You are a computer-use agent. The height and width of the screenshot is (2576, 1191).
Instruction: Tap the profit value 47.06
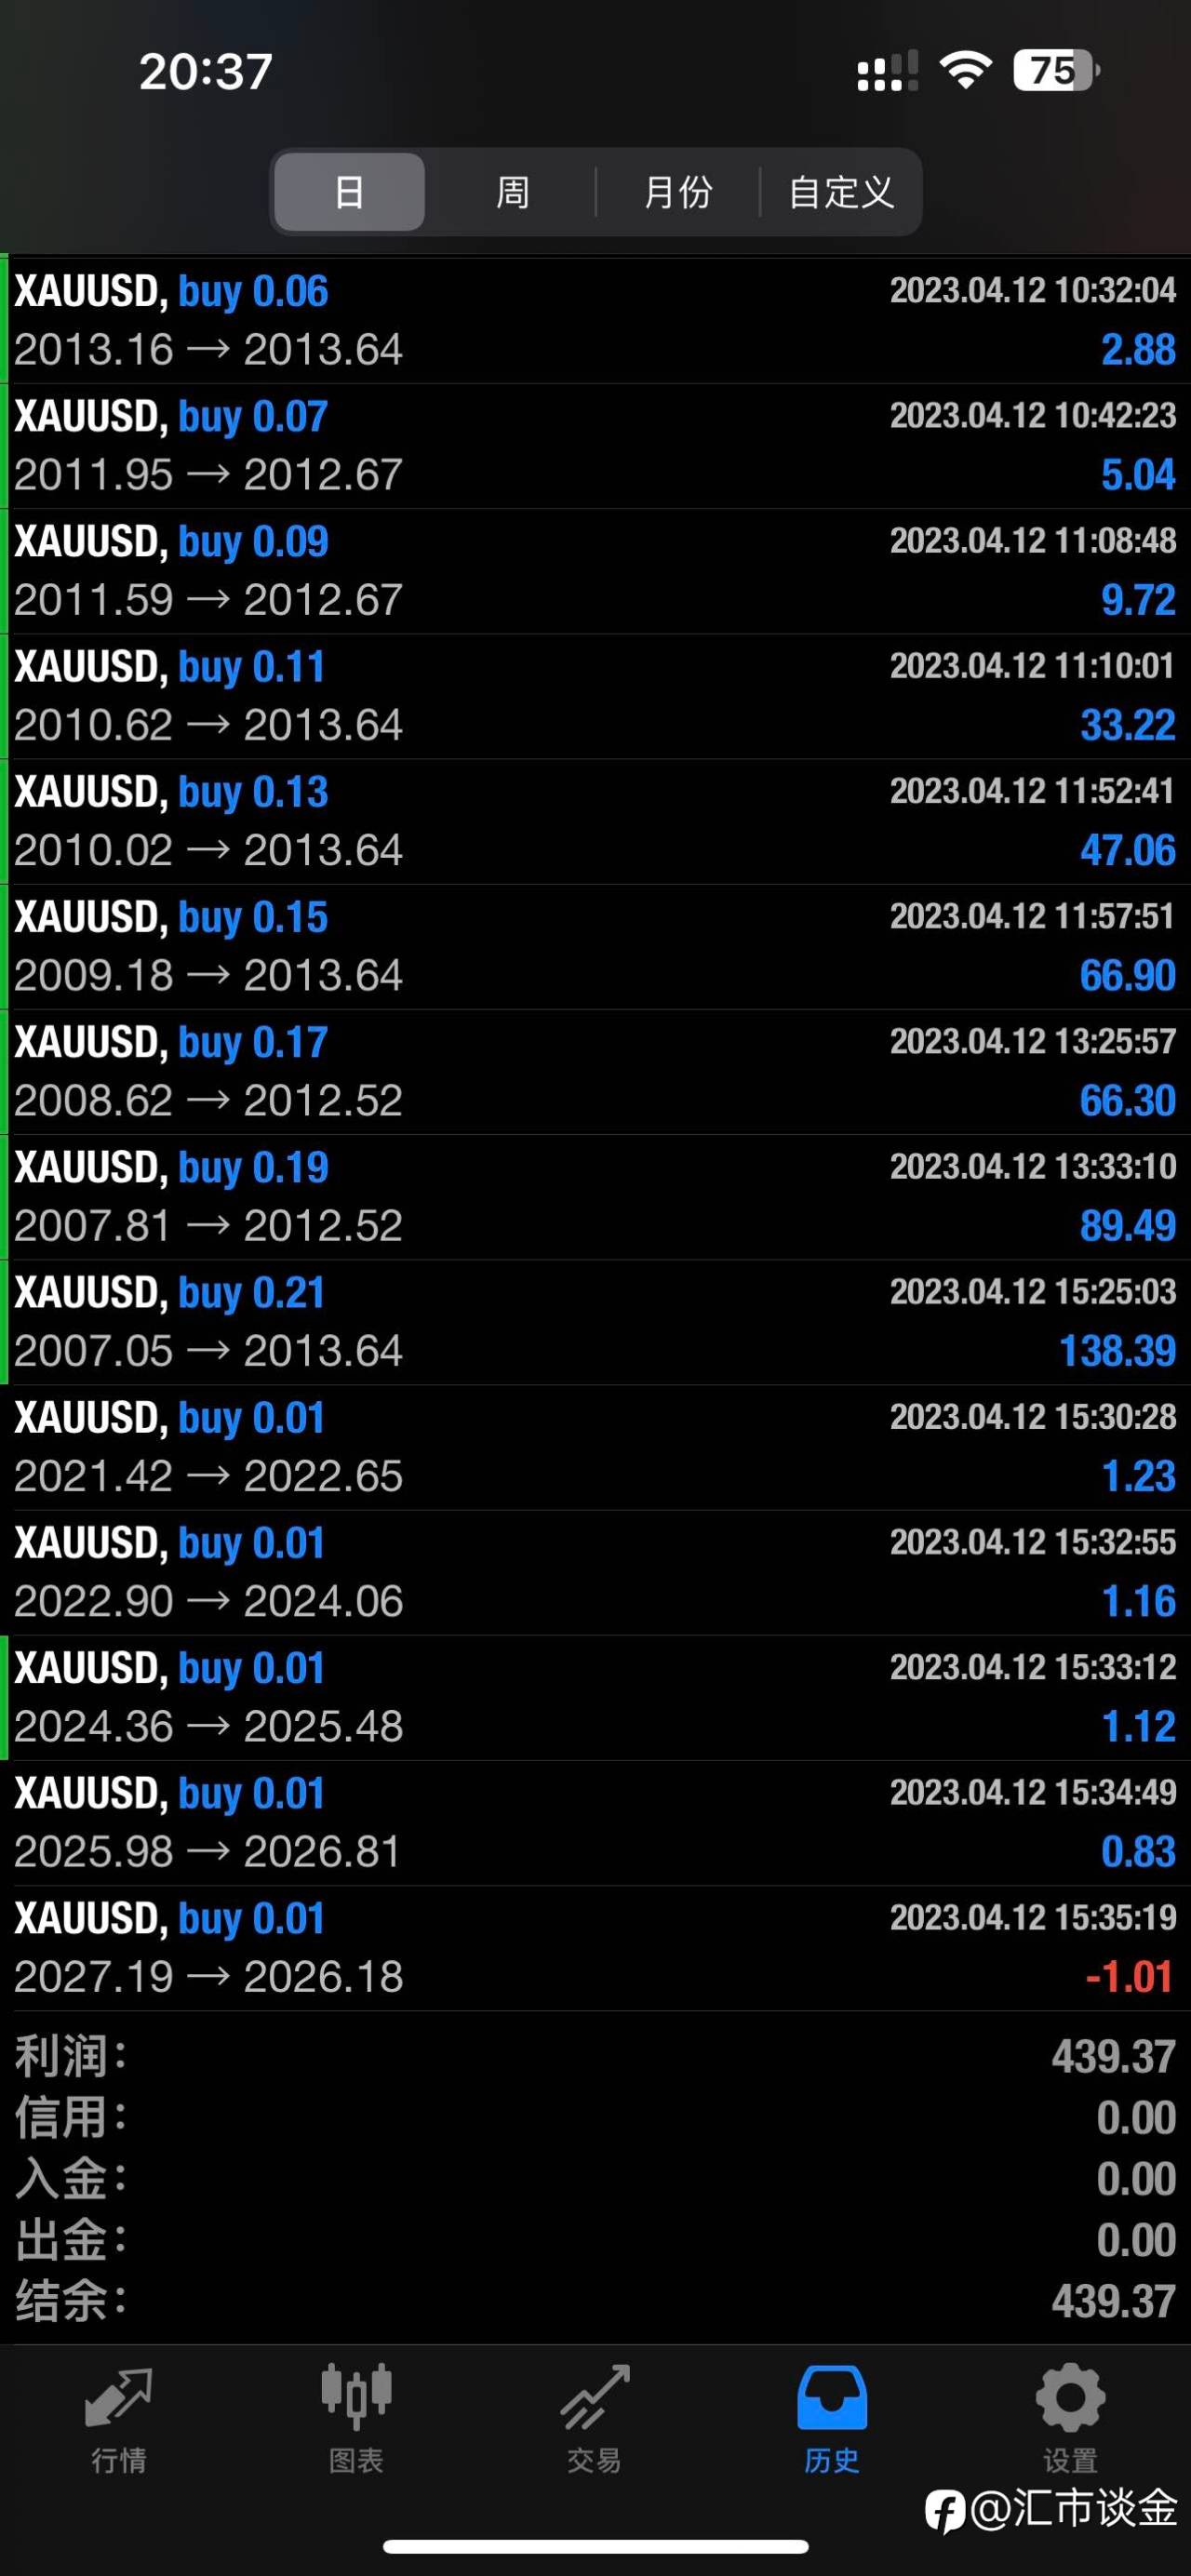(x=1127, y=851)
